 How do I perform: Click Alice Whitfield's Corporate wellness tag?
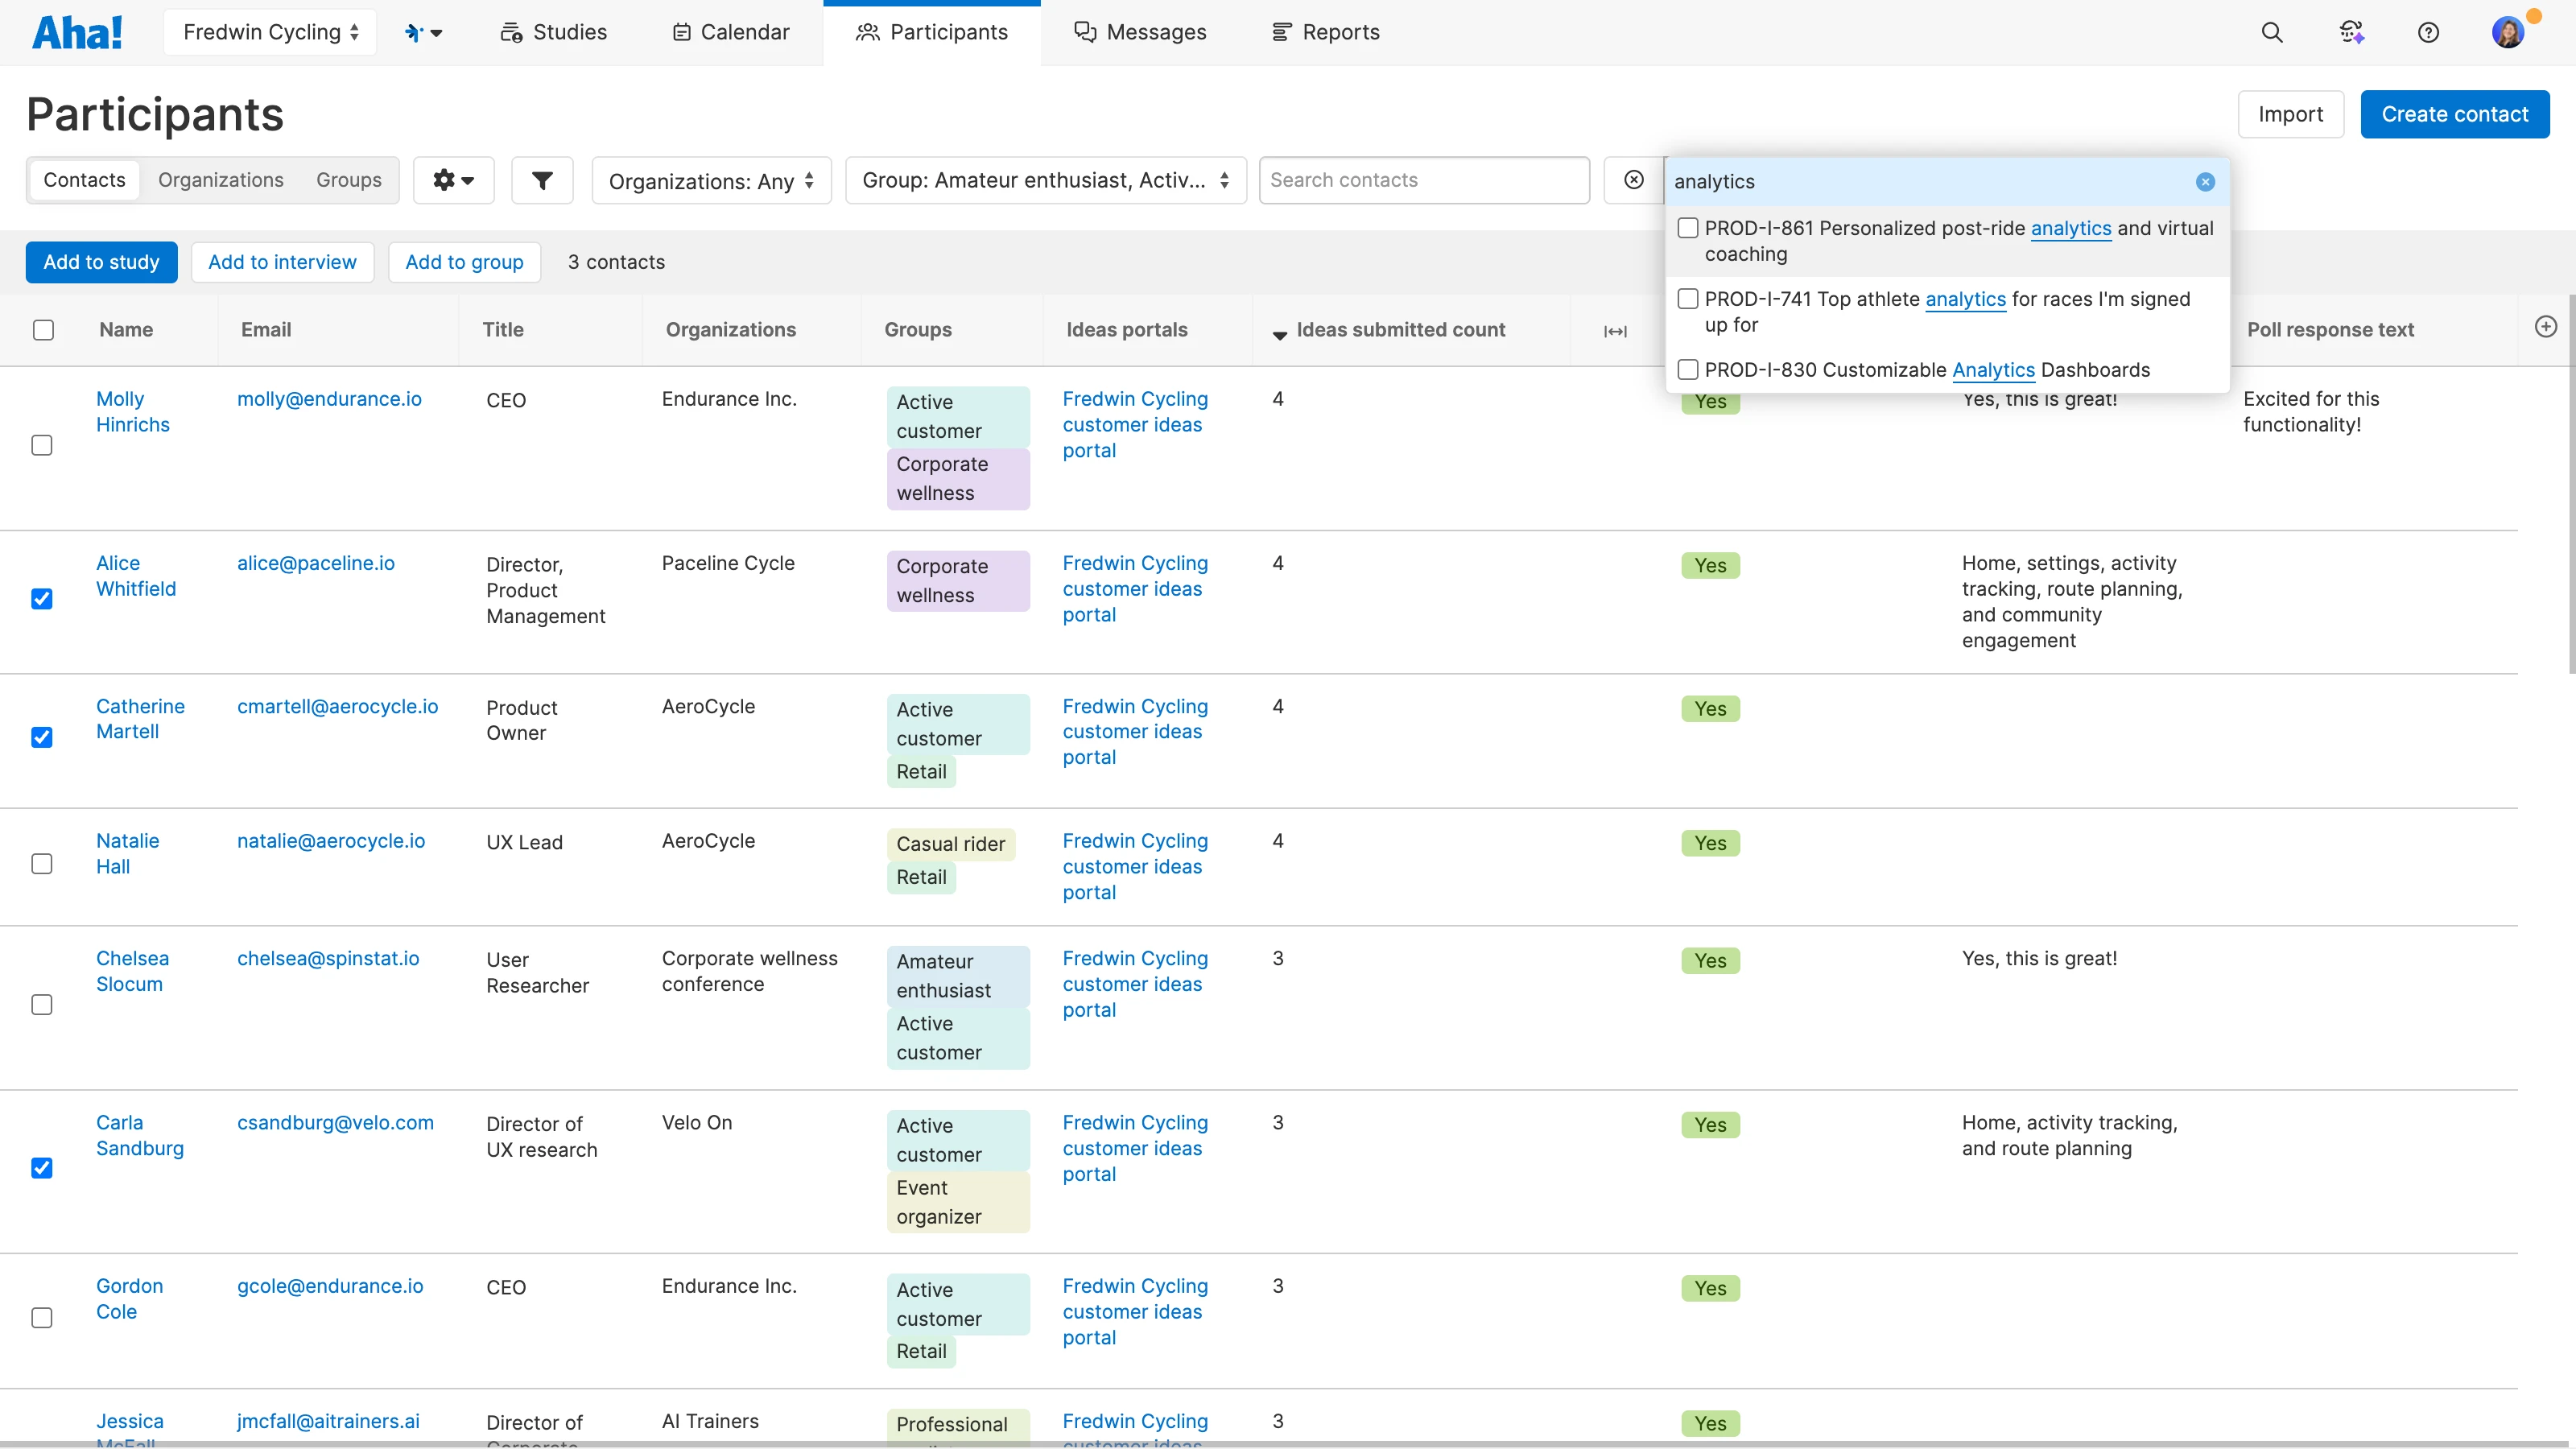click(958, 581)
